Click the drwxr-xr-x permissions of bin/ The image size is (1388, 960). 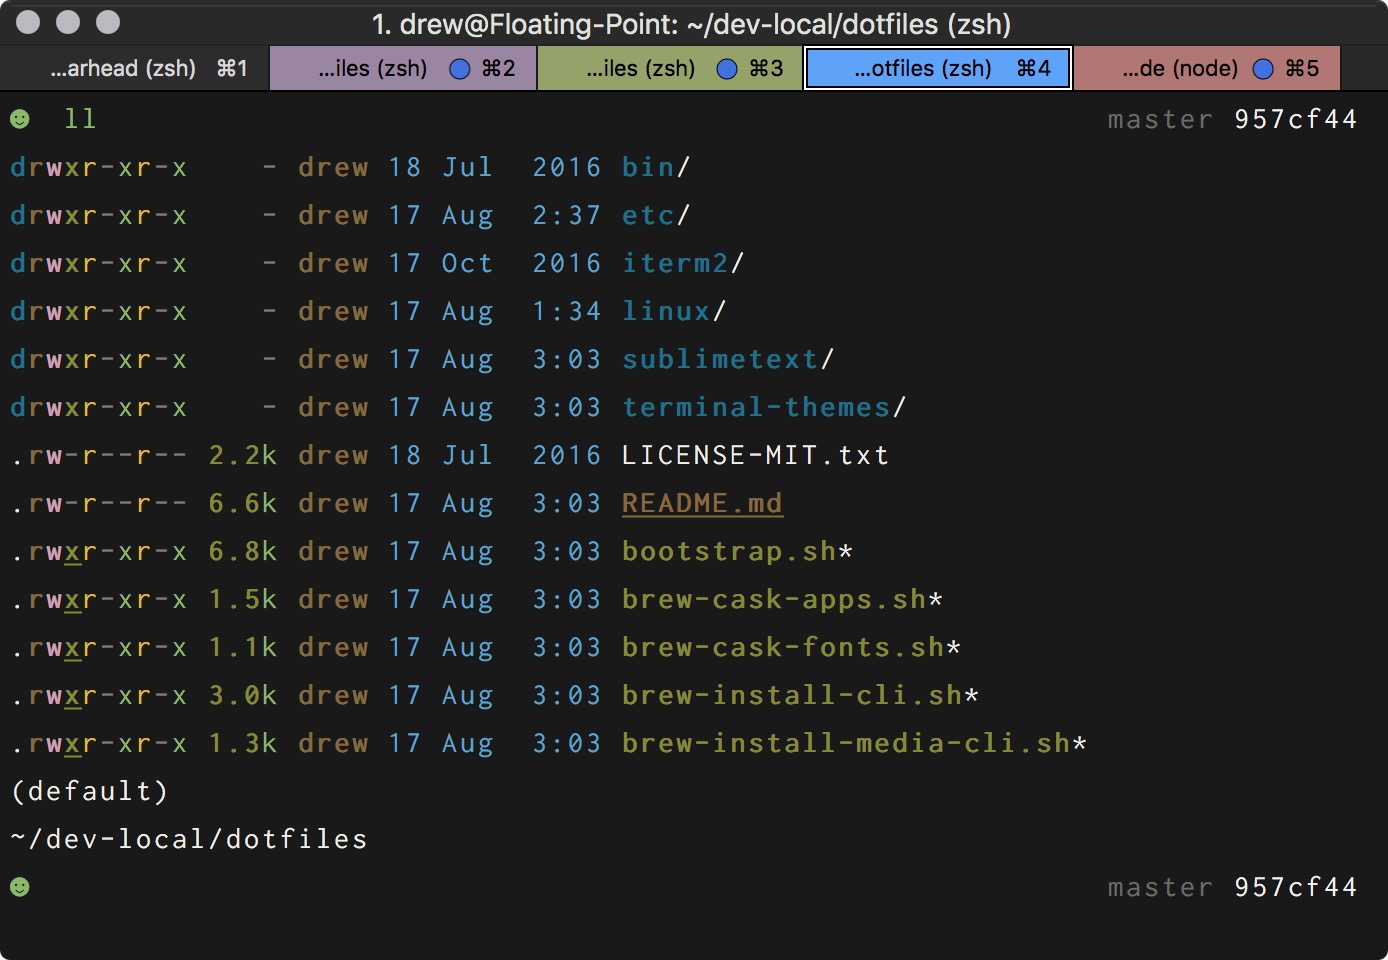click(x=98, y=167)
